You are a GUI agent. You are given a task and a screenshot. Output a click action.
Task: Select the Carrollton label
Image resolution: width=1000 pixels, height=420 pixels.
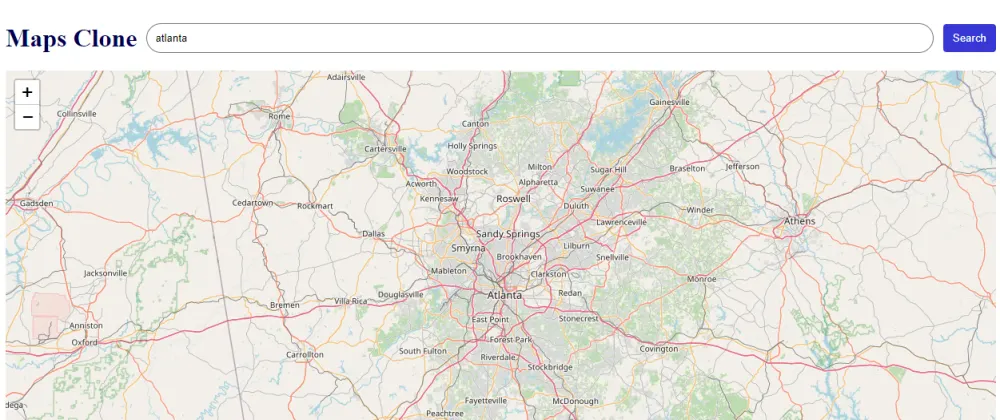(x=305, y=354)
